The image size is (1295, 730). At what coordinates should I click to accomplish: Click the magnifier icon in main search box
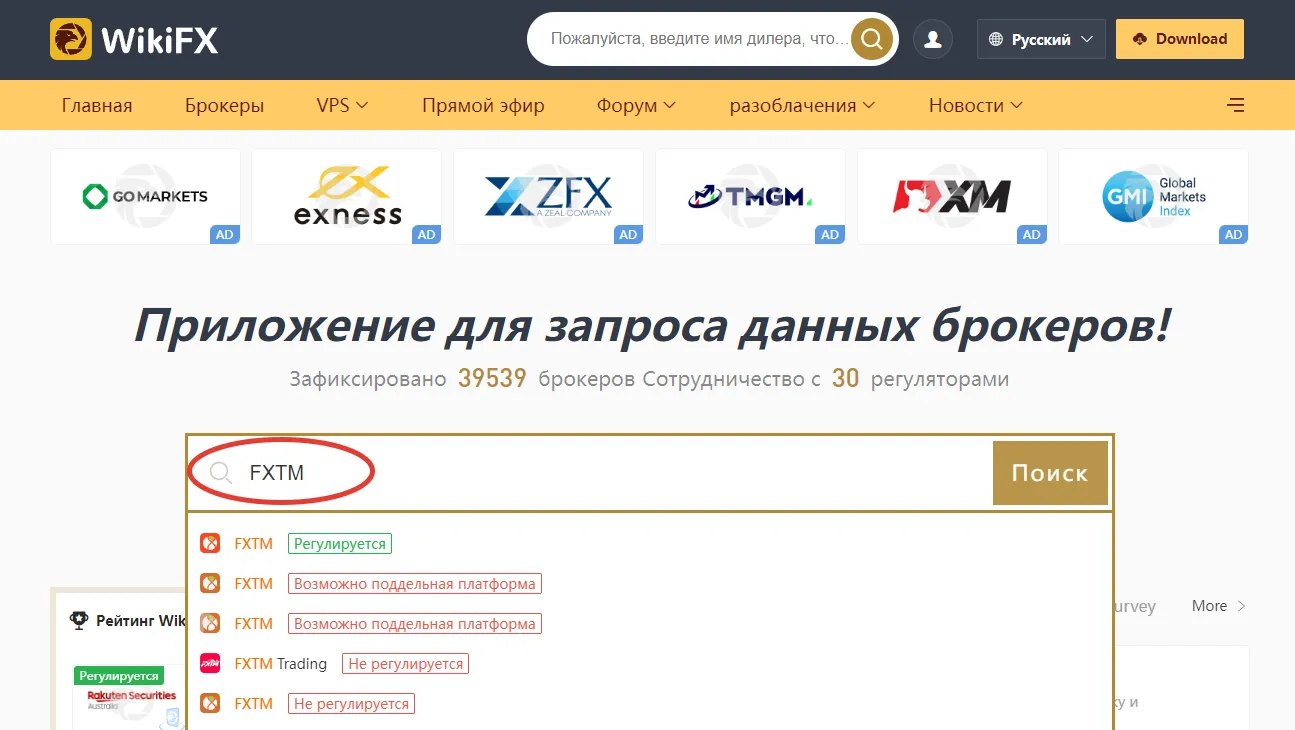tap(221, 473)
